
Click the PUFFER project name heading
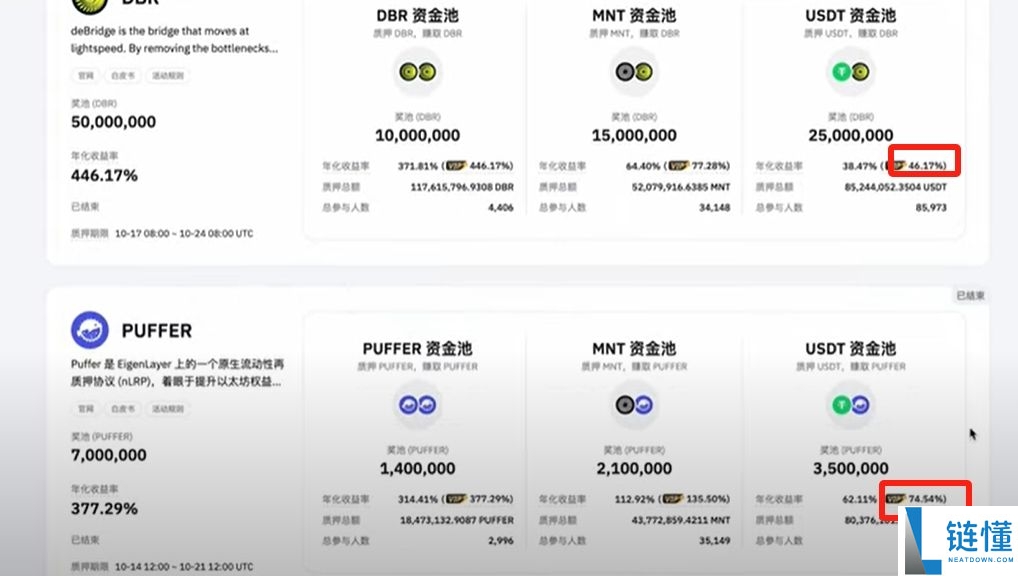click(156, 331)
